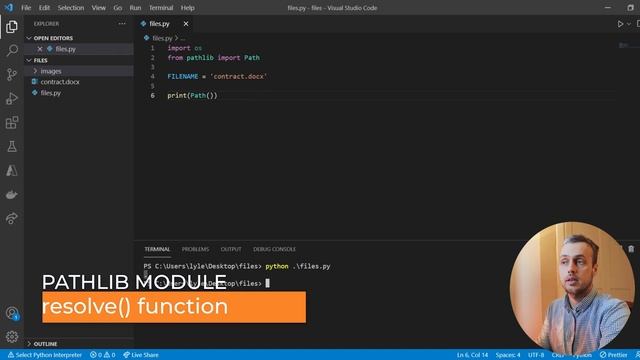Open the Live Share view in activity bar

[12, 218]
